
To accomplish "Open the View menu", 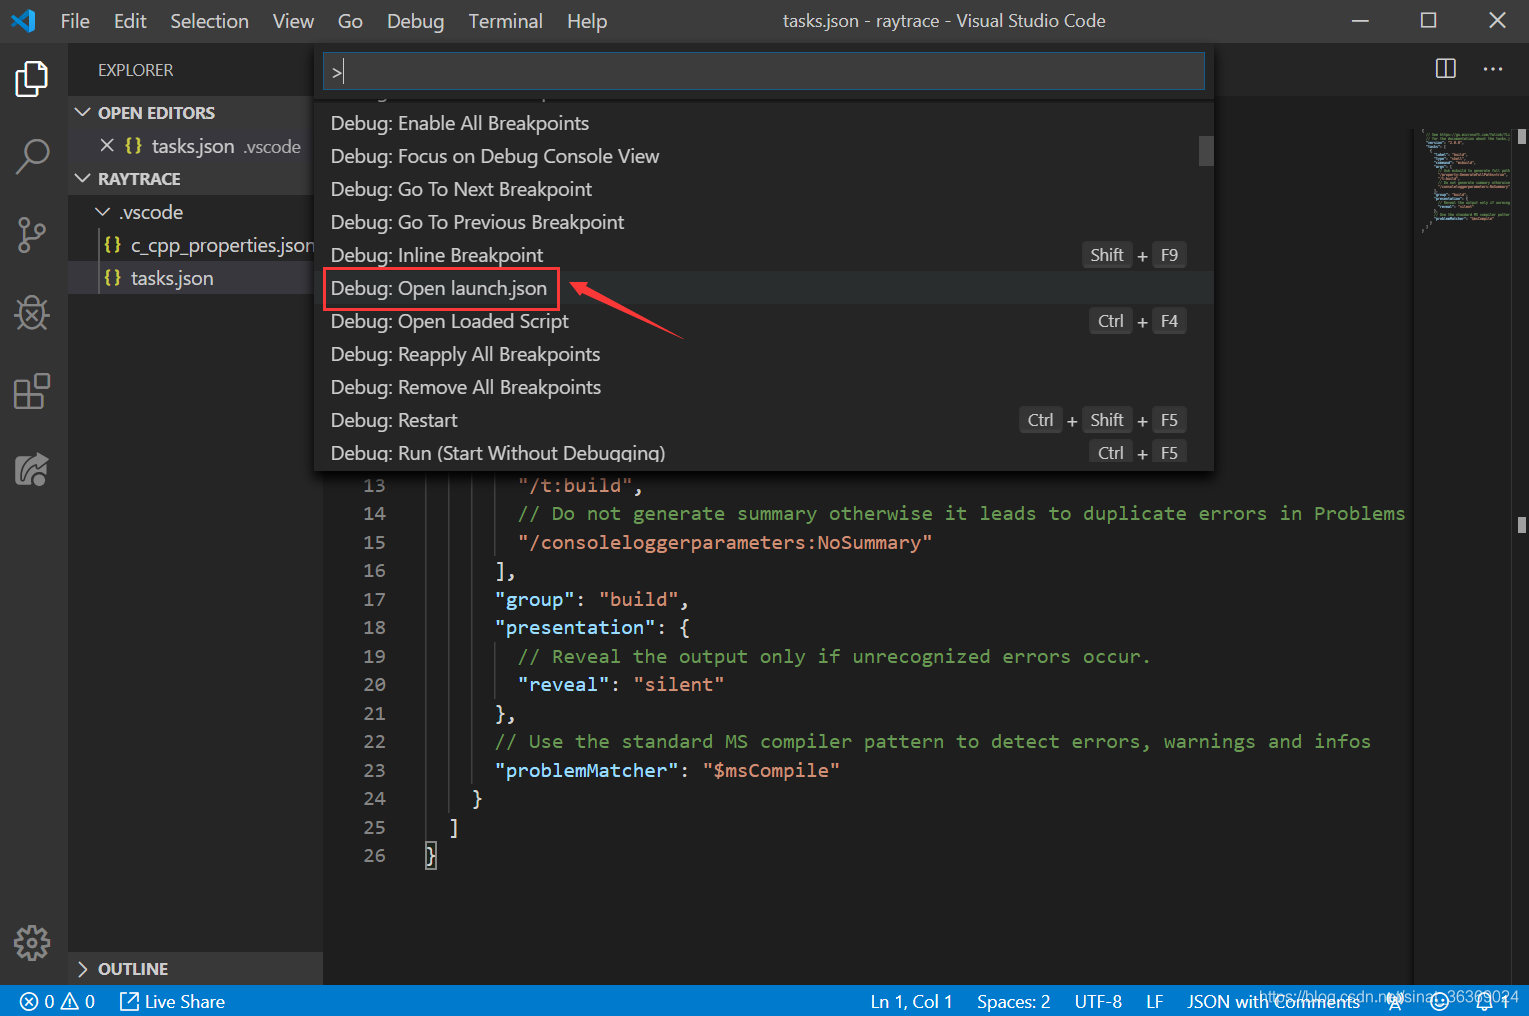I will (293, 21).
